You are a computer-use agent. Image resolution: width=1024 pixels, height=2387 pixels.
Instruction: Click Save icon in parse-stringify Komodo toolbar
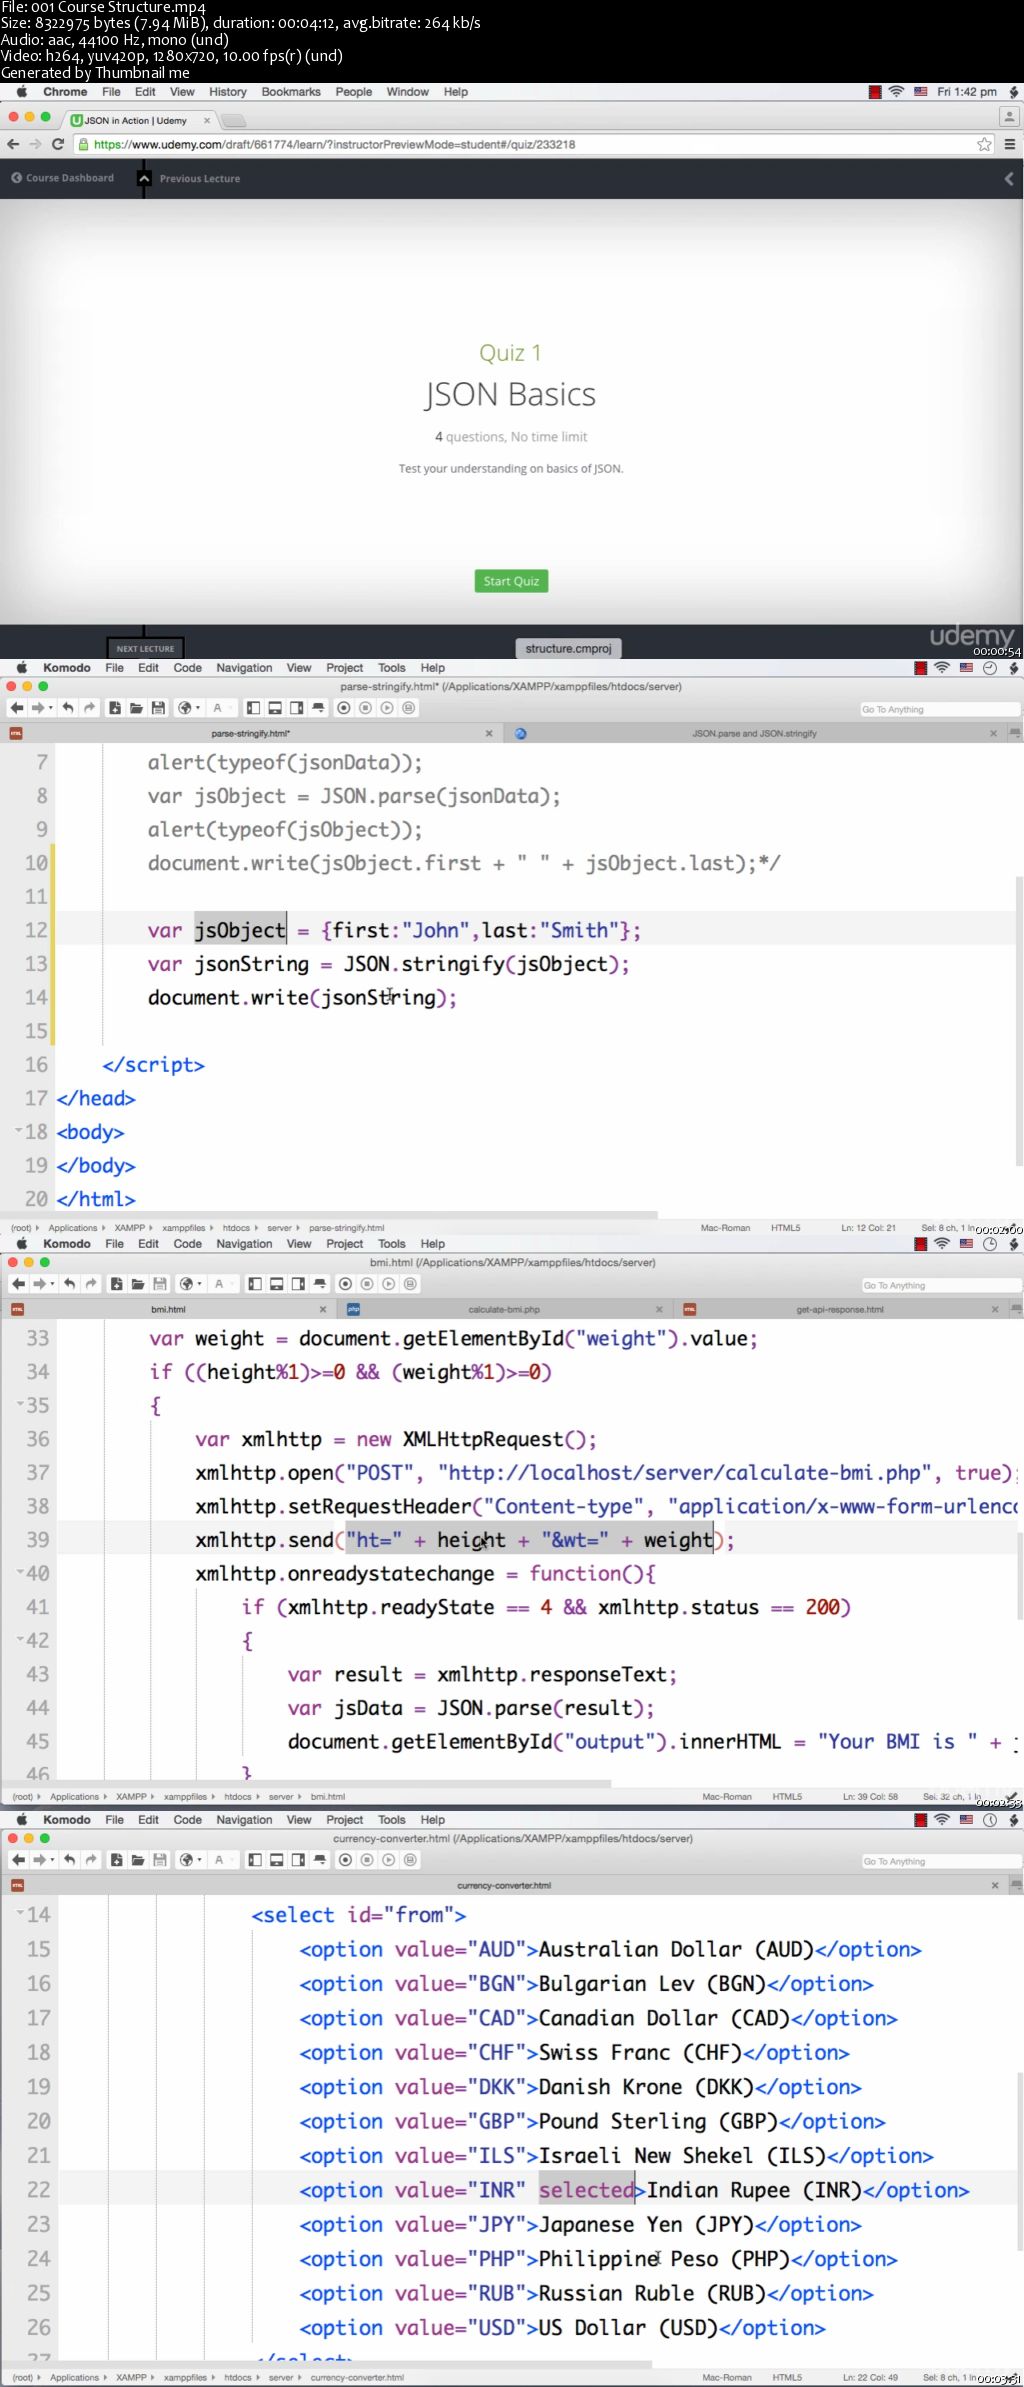(x=158, y=708)
